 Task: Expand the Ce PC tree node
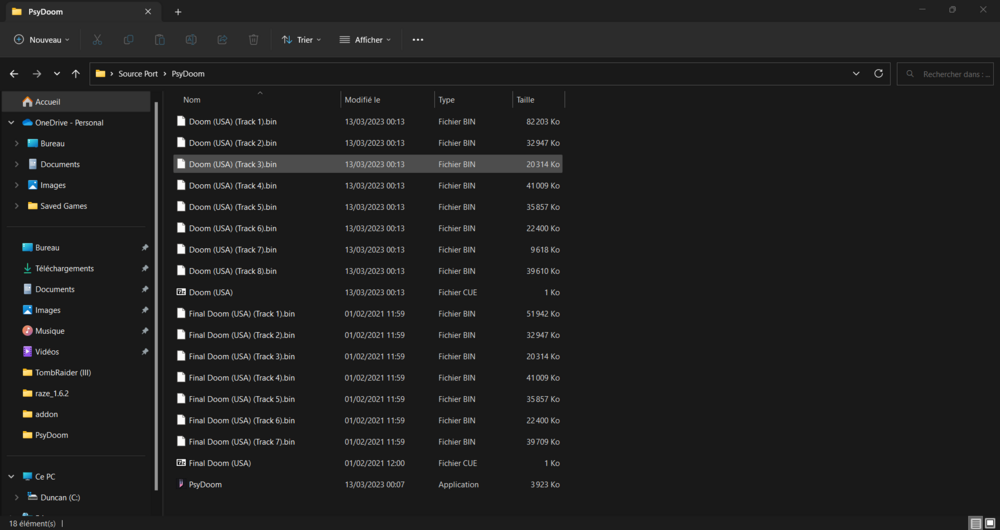point(11,477)
